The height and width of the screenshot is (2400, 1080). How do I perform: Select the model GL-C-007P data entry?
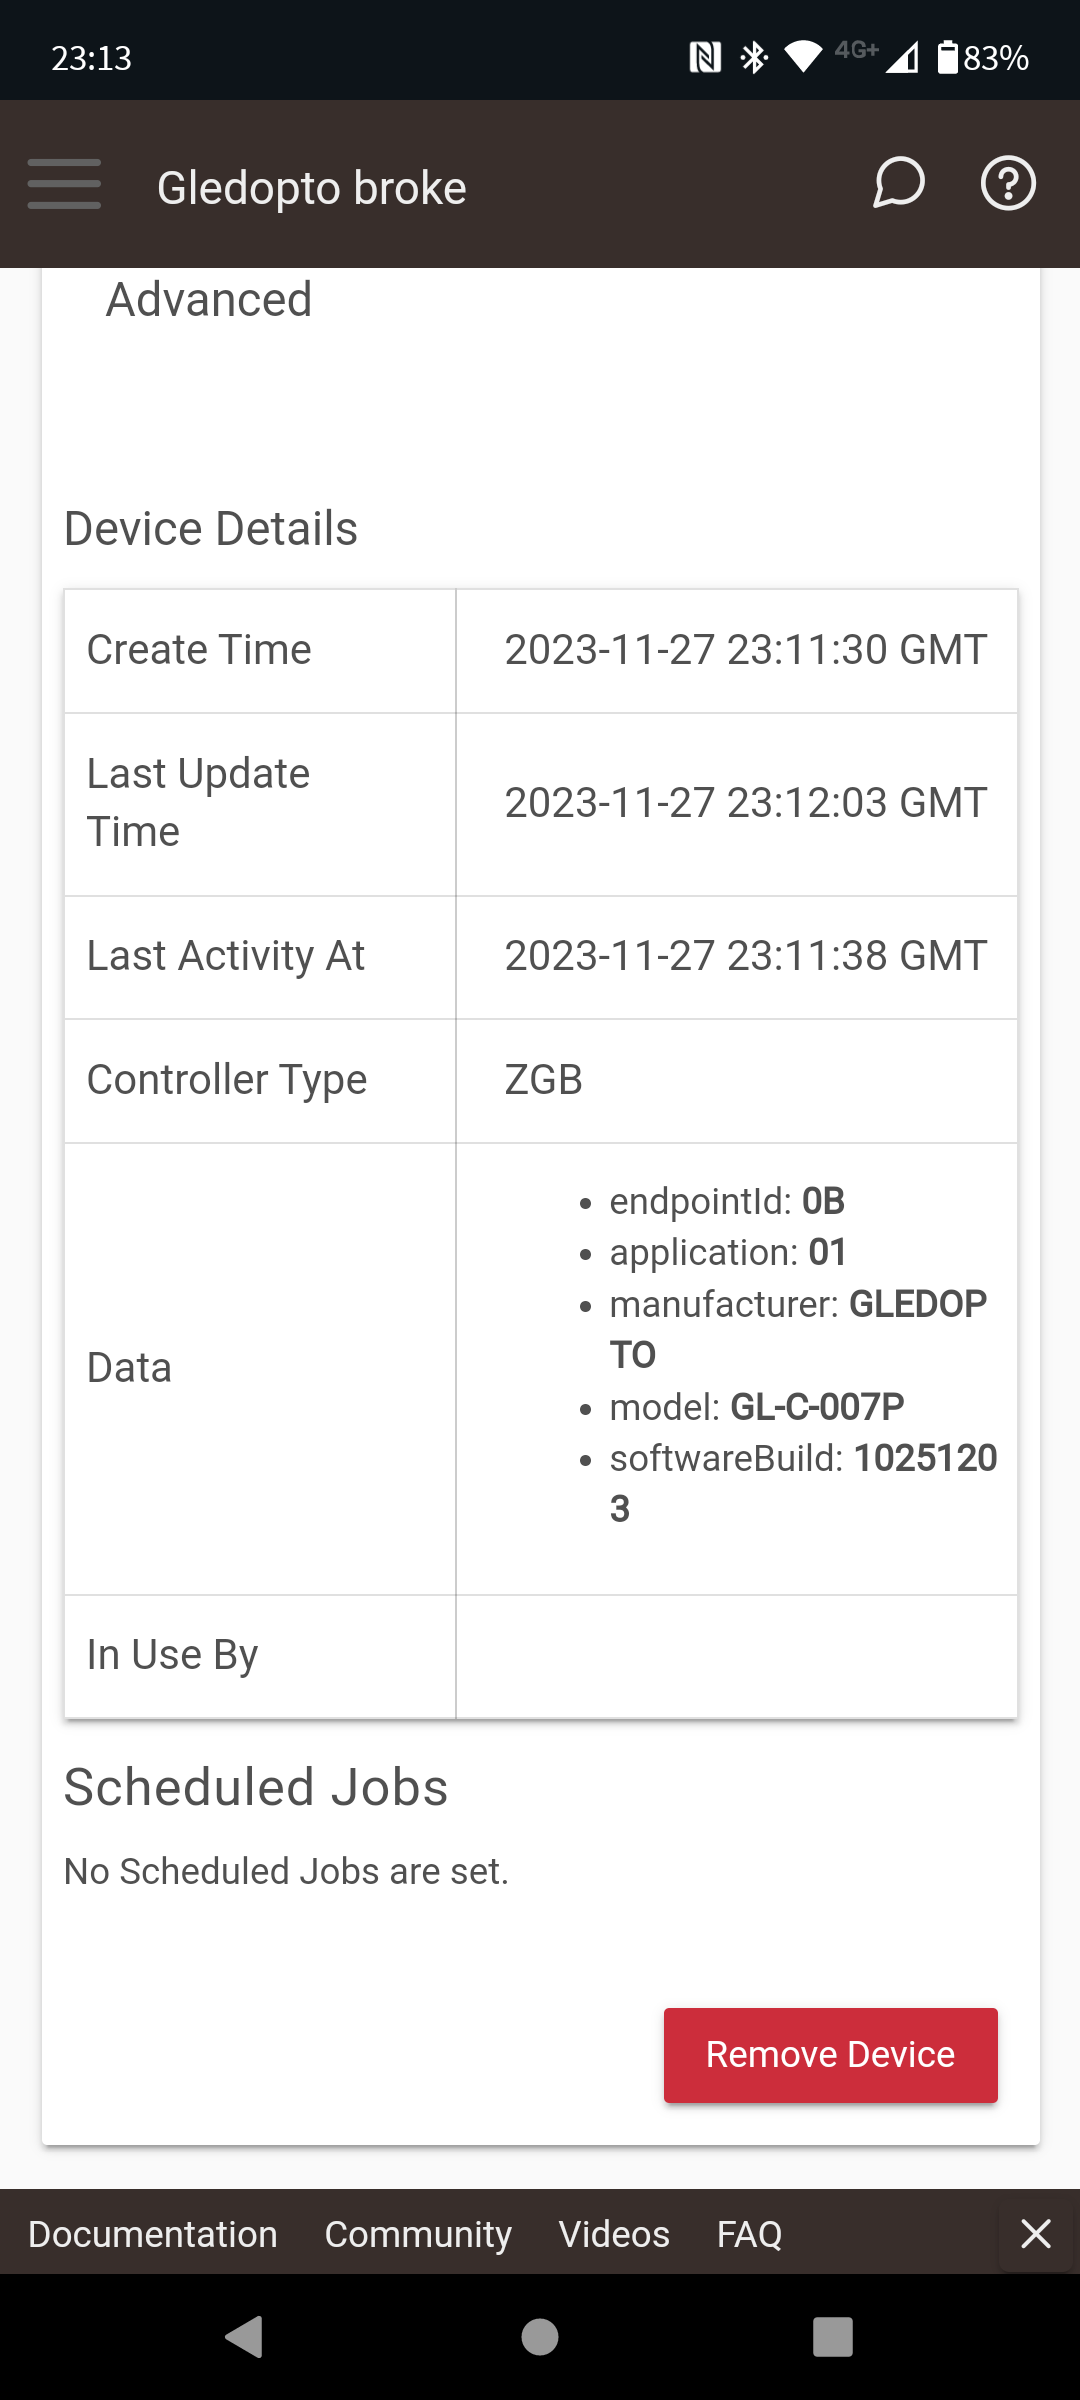757,1407
